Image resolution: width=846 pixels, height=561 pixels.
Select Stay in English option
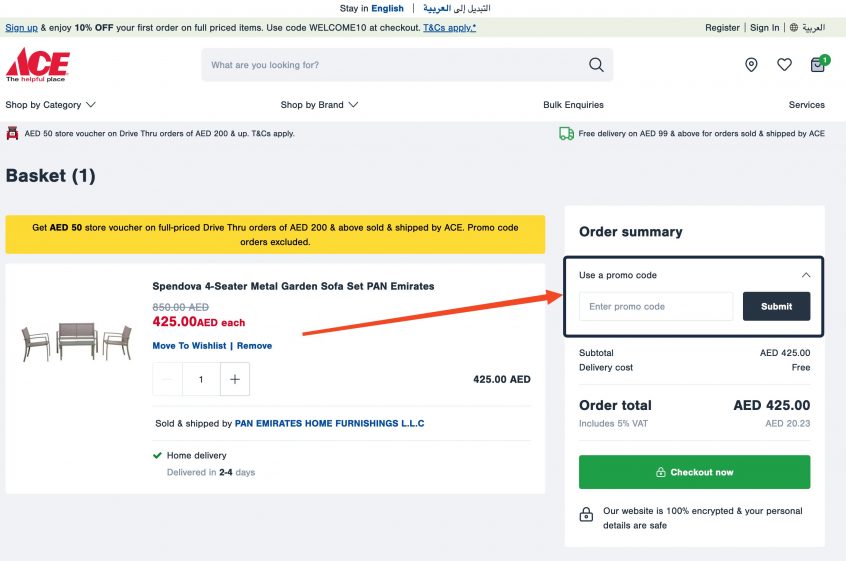(x=371, y=8)
